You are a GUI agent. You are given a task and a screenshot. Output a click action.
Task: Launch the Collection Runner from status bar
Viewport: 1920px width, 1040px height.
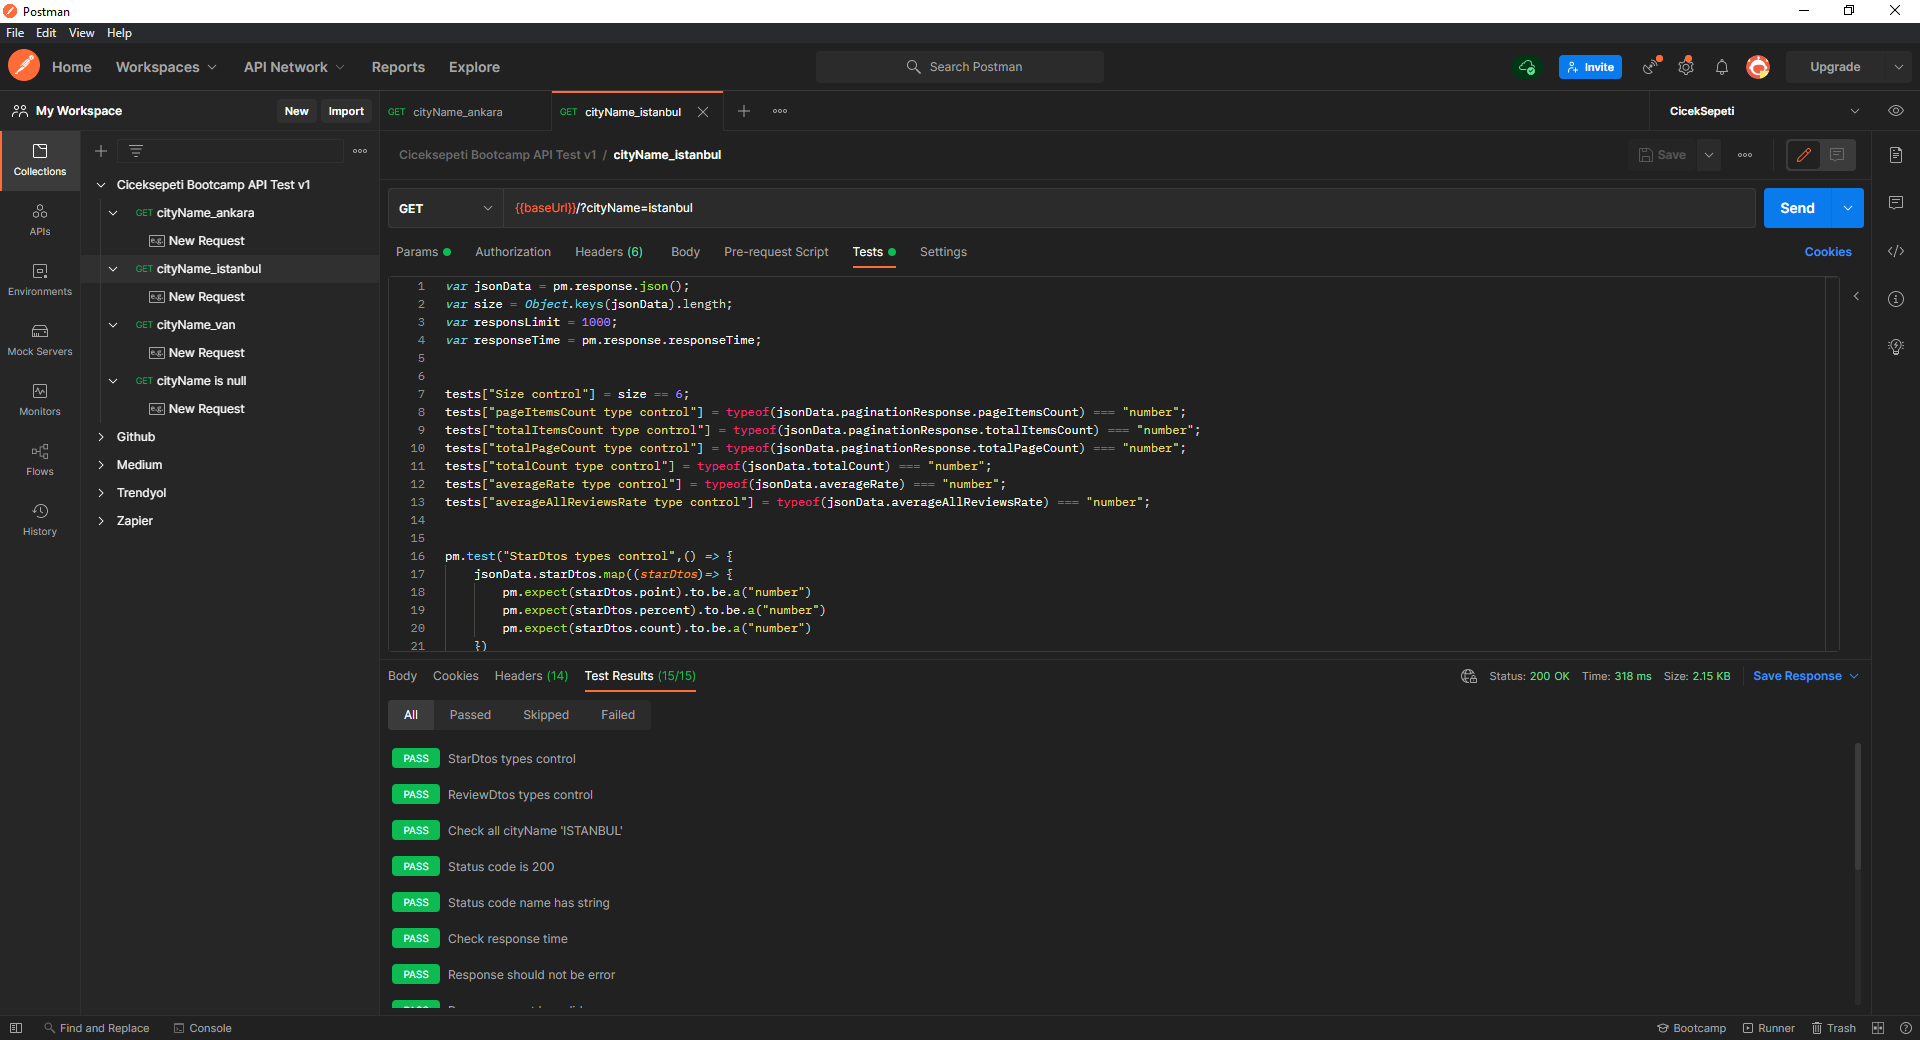point(1768,1027)
